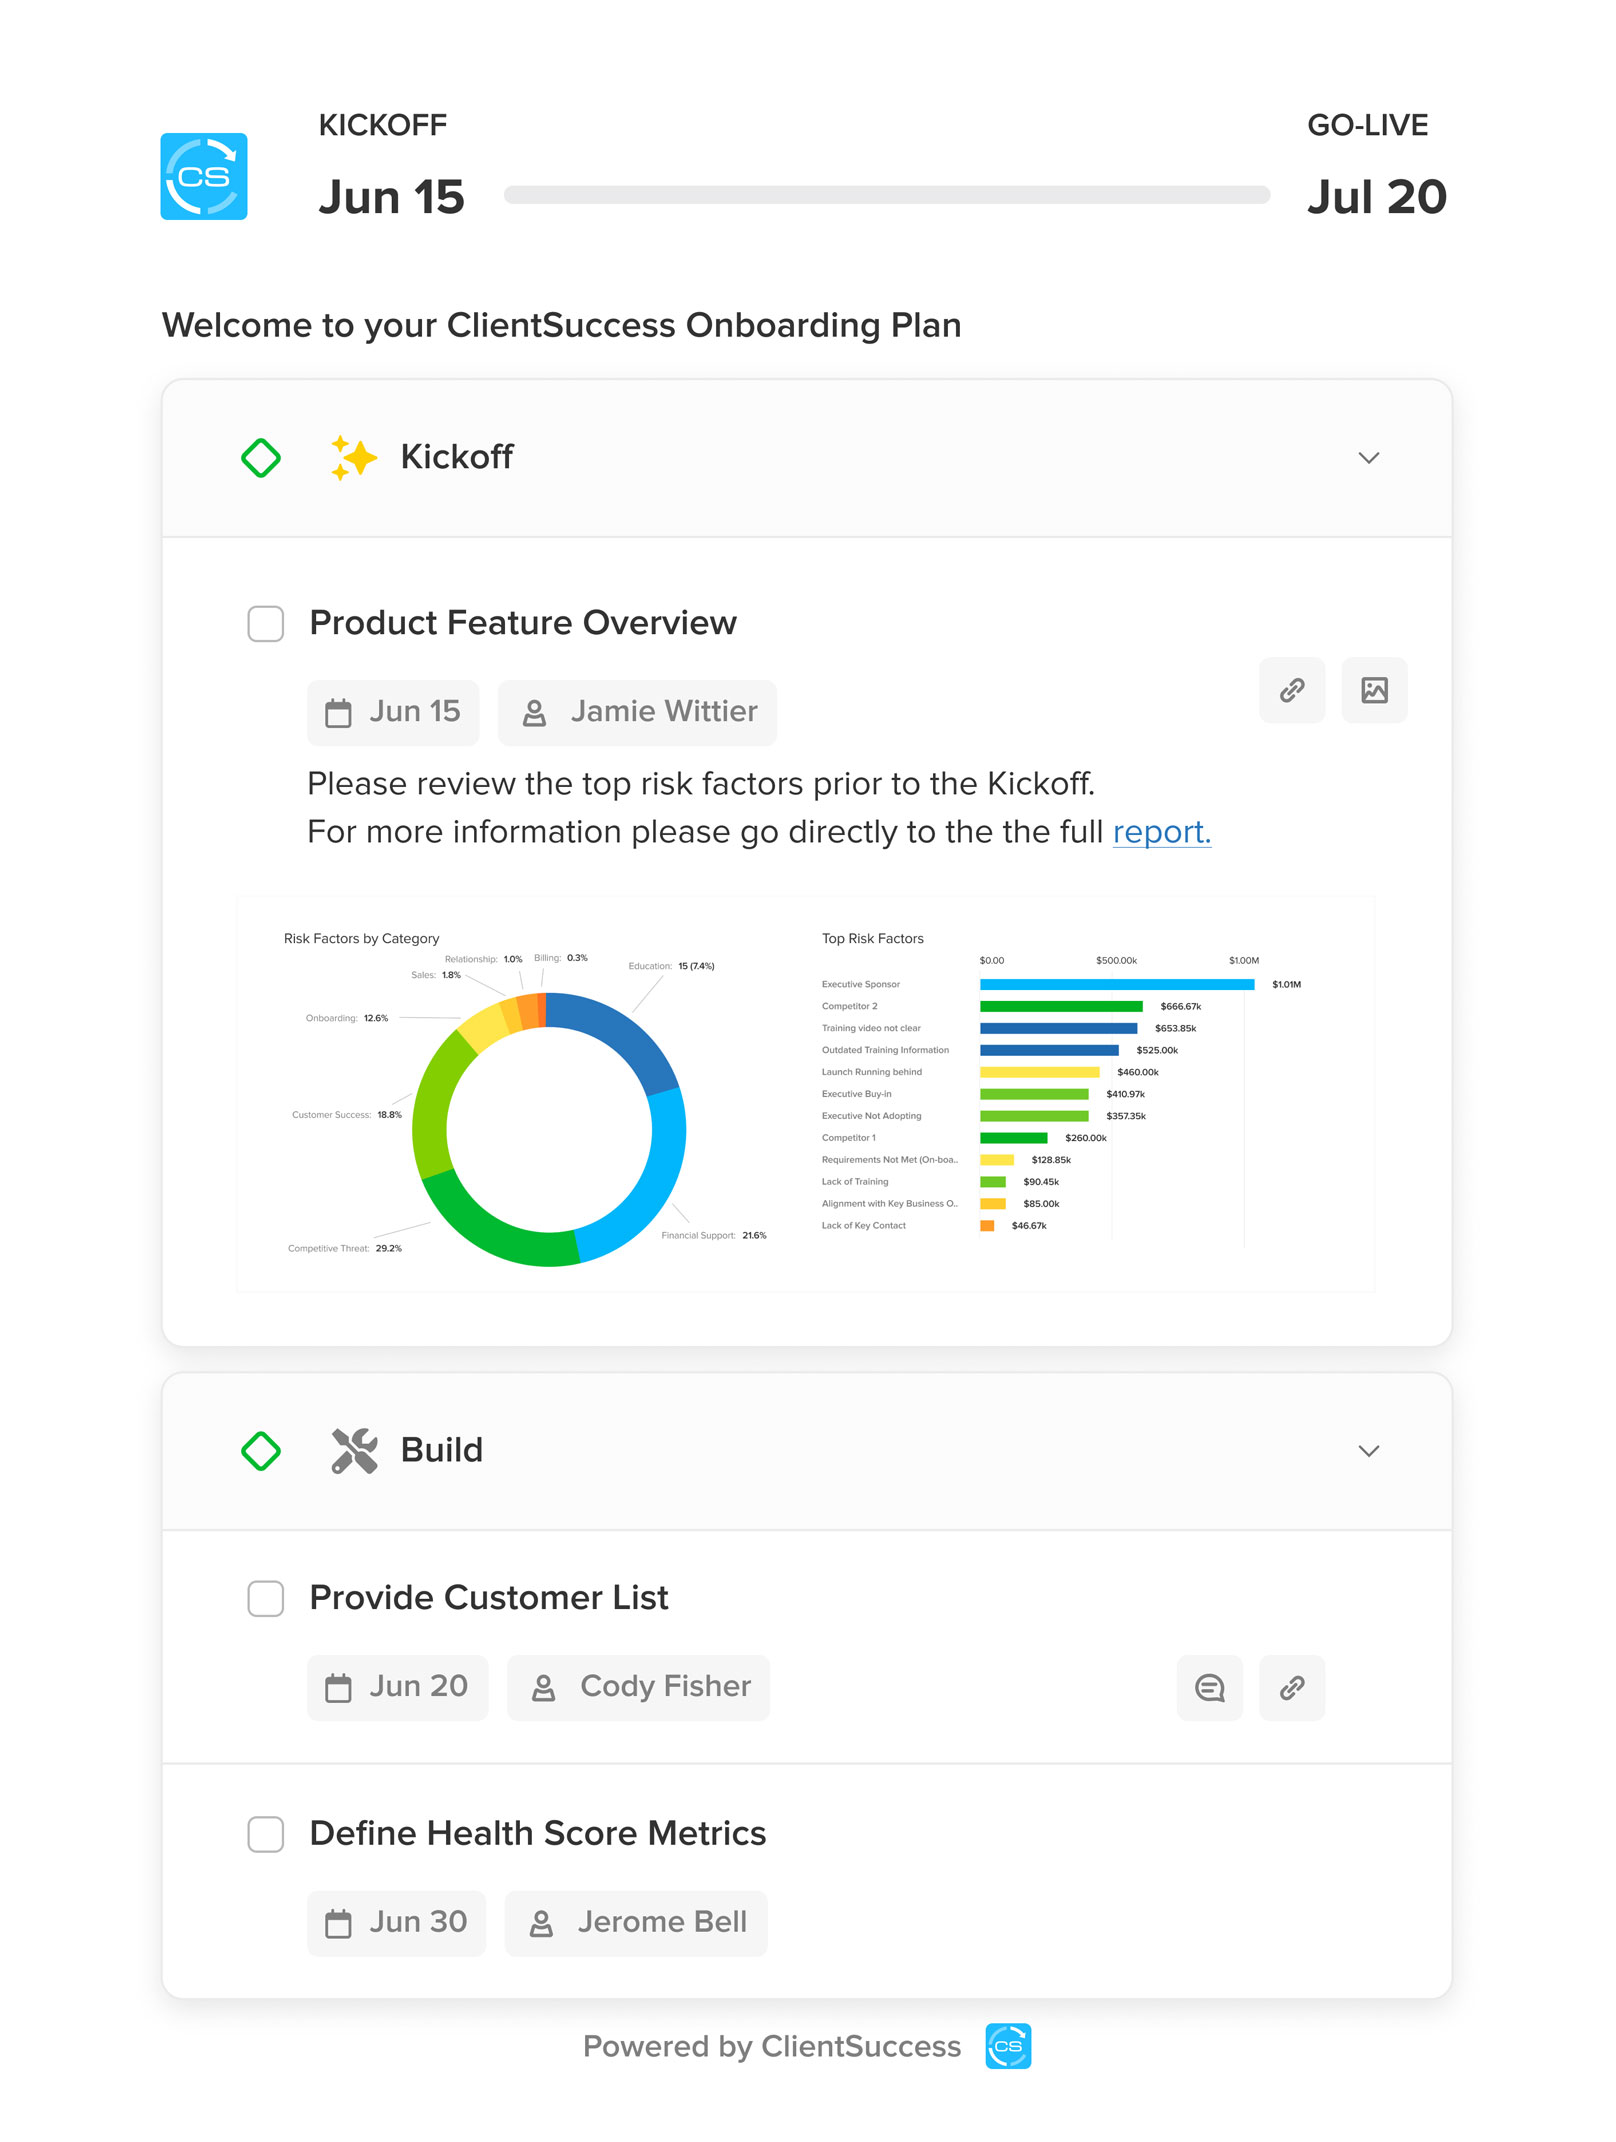The image size is (1616, 2142).
Task: Click the Risk Factors by Category donut chart
Action: 548,1128
